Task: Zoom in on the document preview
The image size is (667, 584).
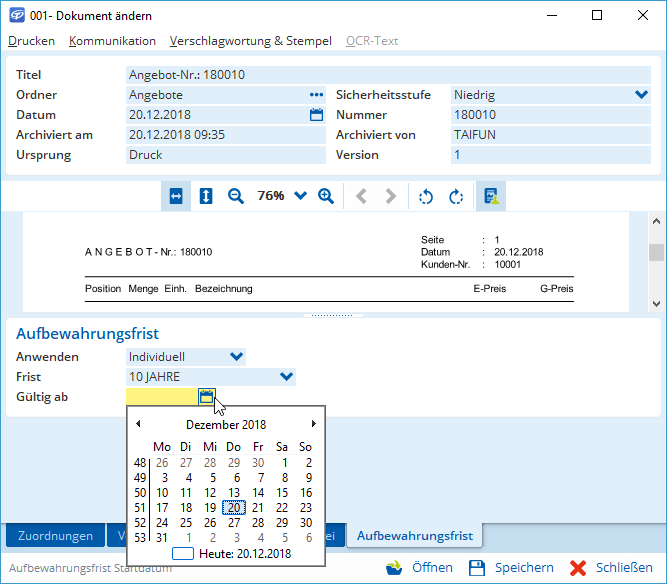Action: click(x=325, y=196)
